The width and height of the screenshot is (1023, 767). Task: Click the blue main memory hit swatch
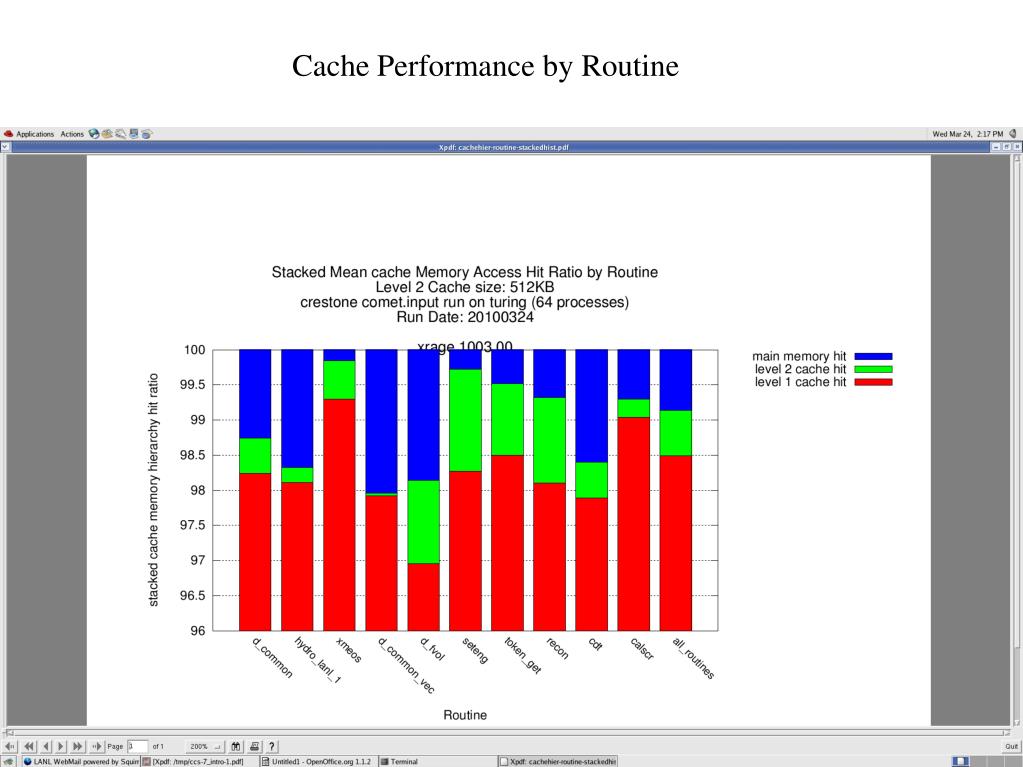tap(873, 357)
